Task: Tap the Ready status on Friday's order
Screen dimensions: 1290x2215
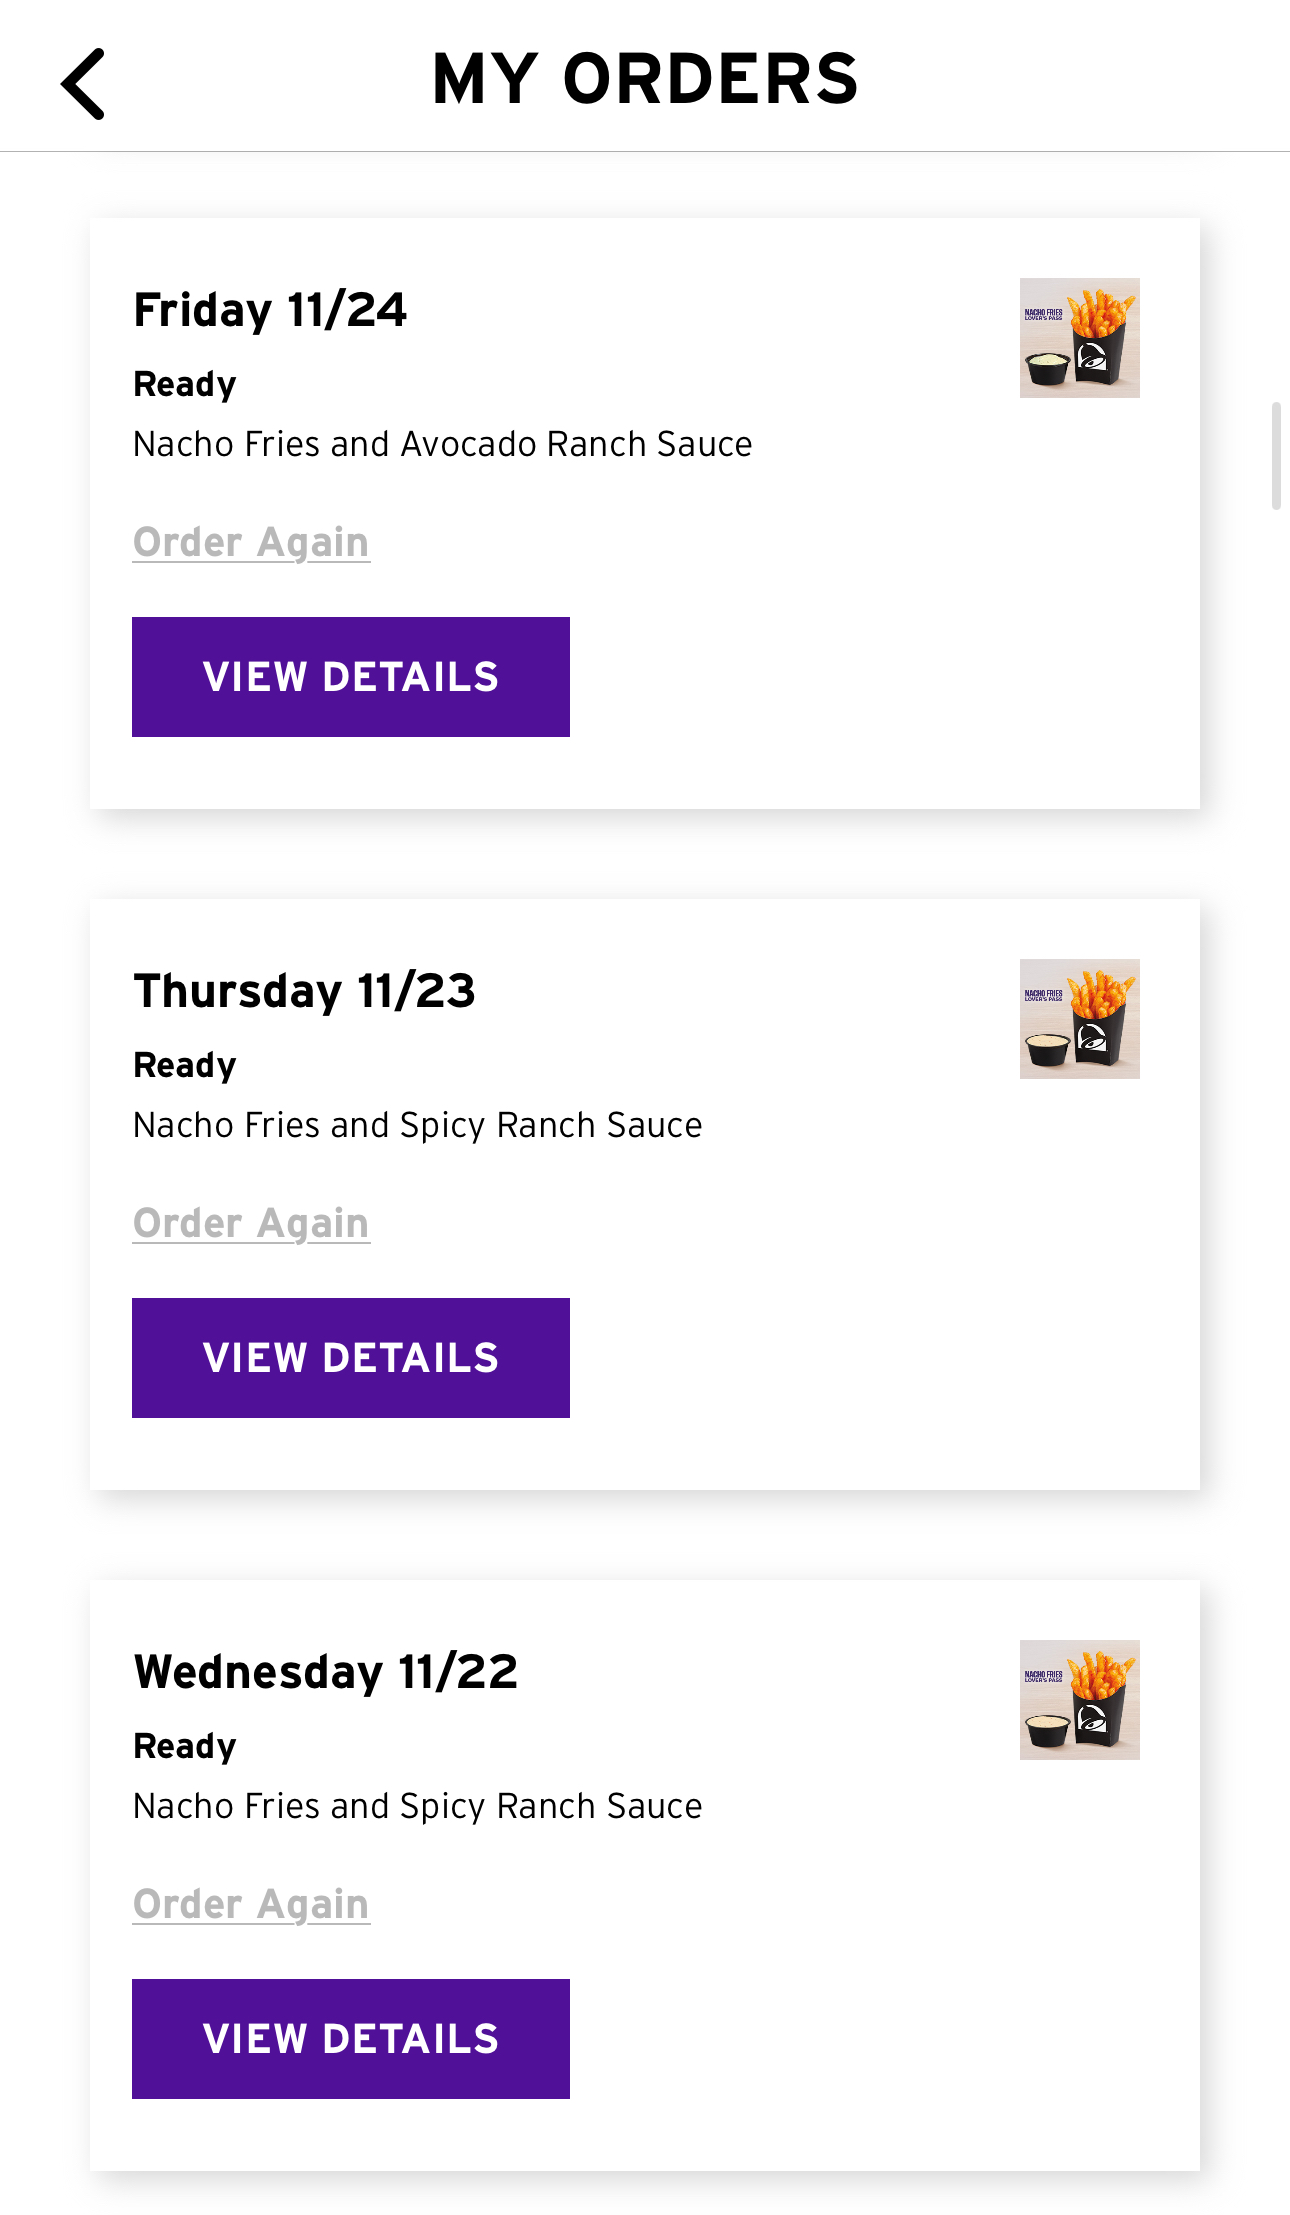Action: pos(185,384)
